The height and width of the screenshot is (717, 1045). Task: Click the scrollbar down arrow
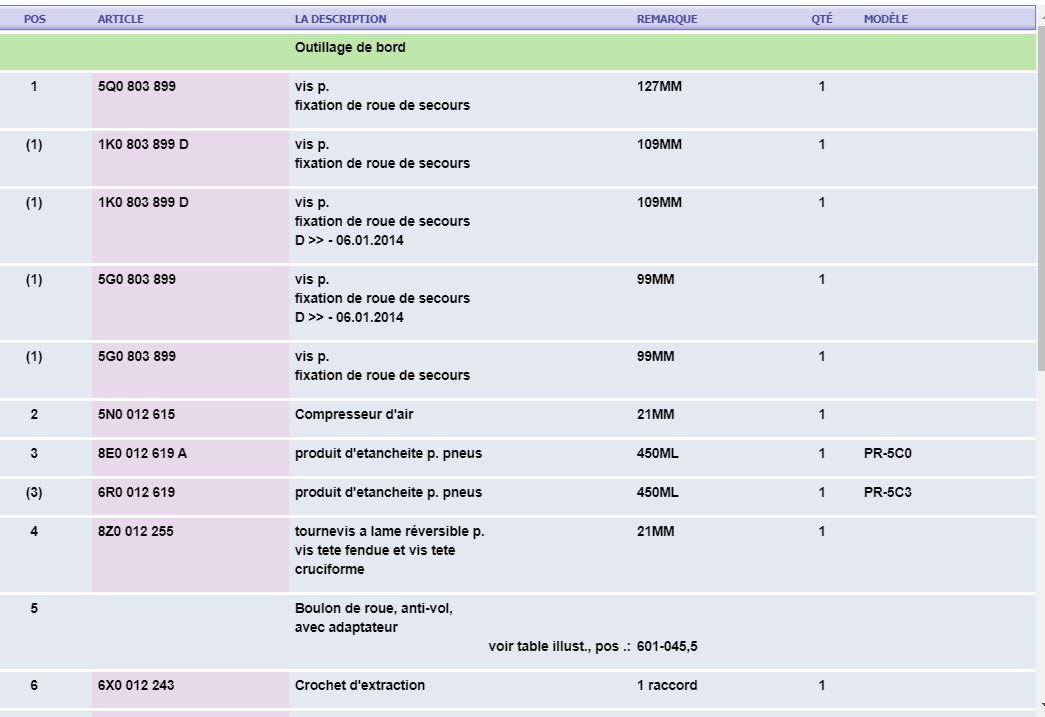pos(1041,706)
